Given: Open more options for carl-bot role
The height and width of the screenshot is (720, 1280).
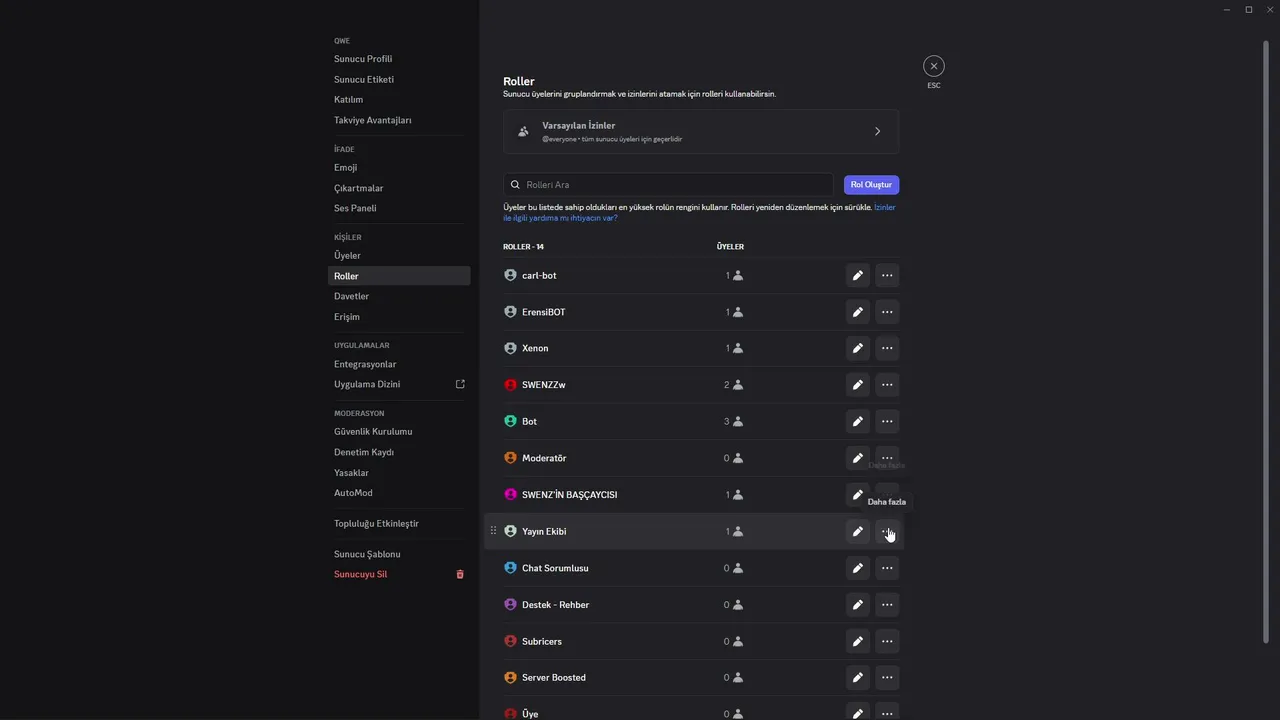Looking at the screenshot, I should click(887, 275).
